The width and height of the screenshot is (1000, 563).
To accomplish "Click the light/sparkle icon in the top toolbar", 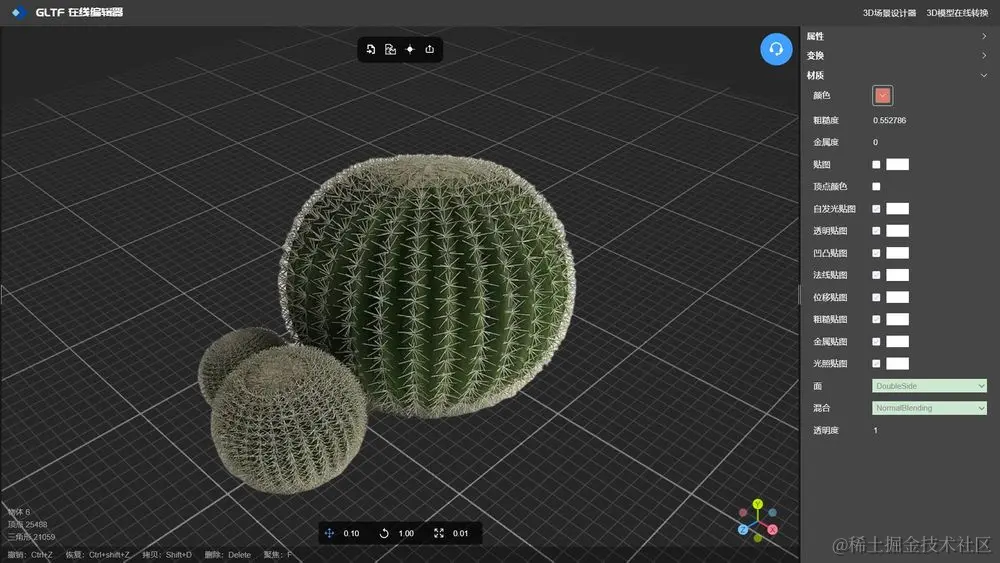I will pyautogui.click(x=410, y=49).
